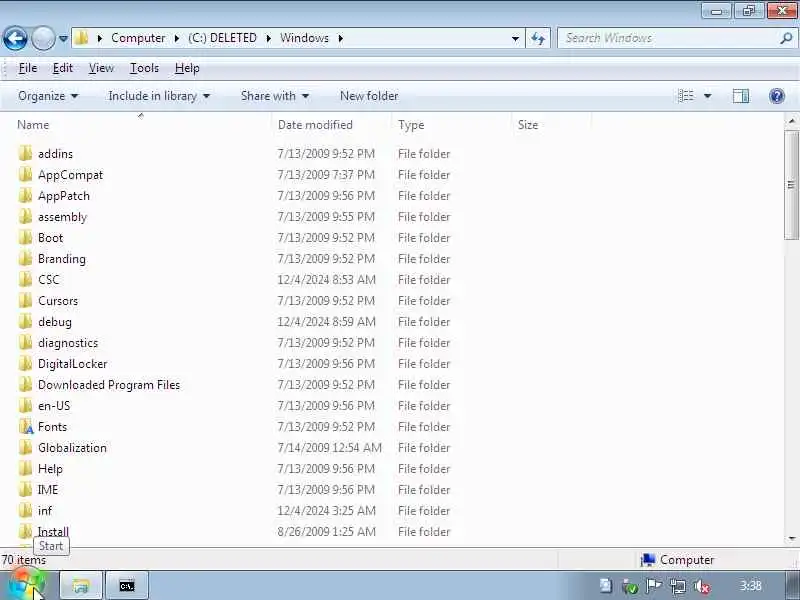Select the Cursors folder icon
Screen dimensions: 800x600
click(x=25, y=301)
